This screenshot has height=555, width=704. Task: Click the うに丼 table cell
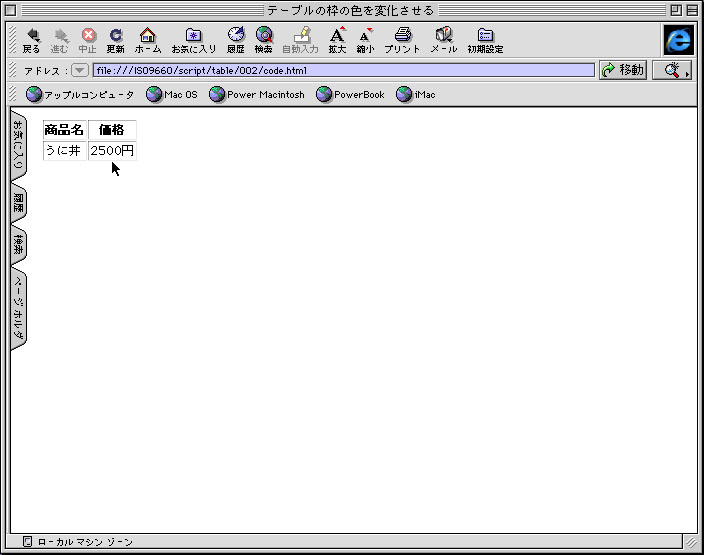pyautogui.click(x=65, y=150)
